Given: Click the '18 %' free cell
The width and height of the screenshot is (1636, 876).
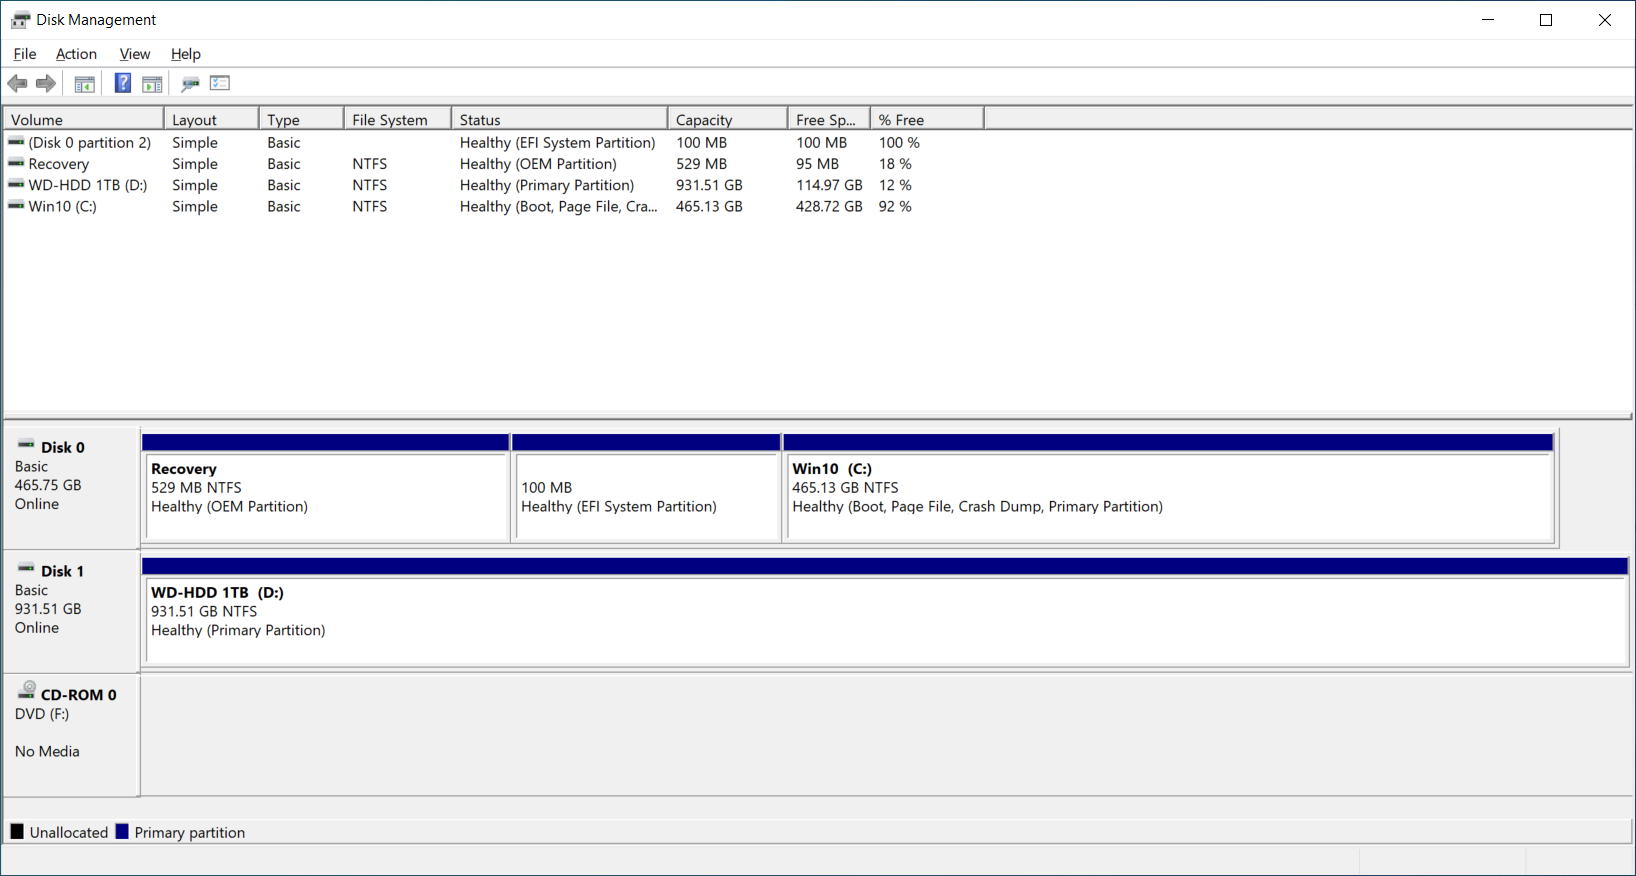Looking at the screenshot, I should (x=895, y=164).
